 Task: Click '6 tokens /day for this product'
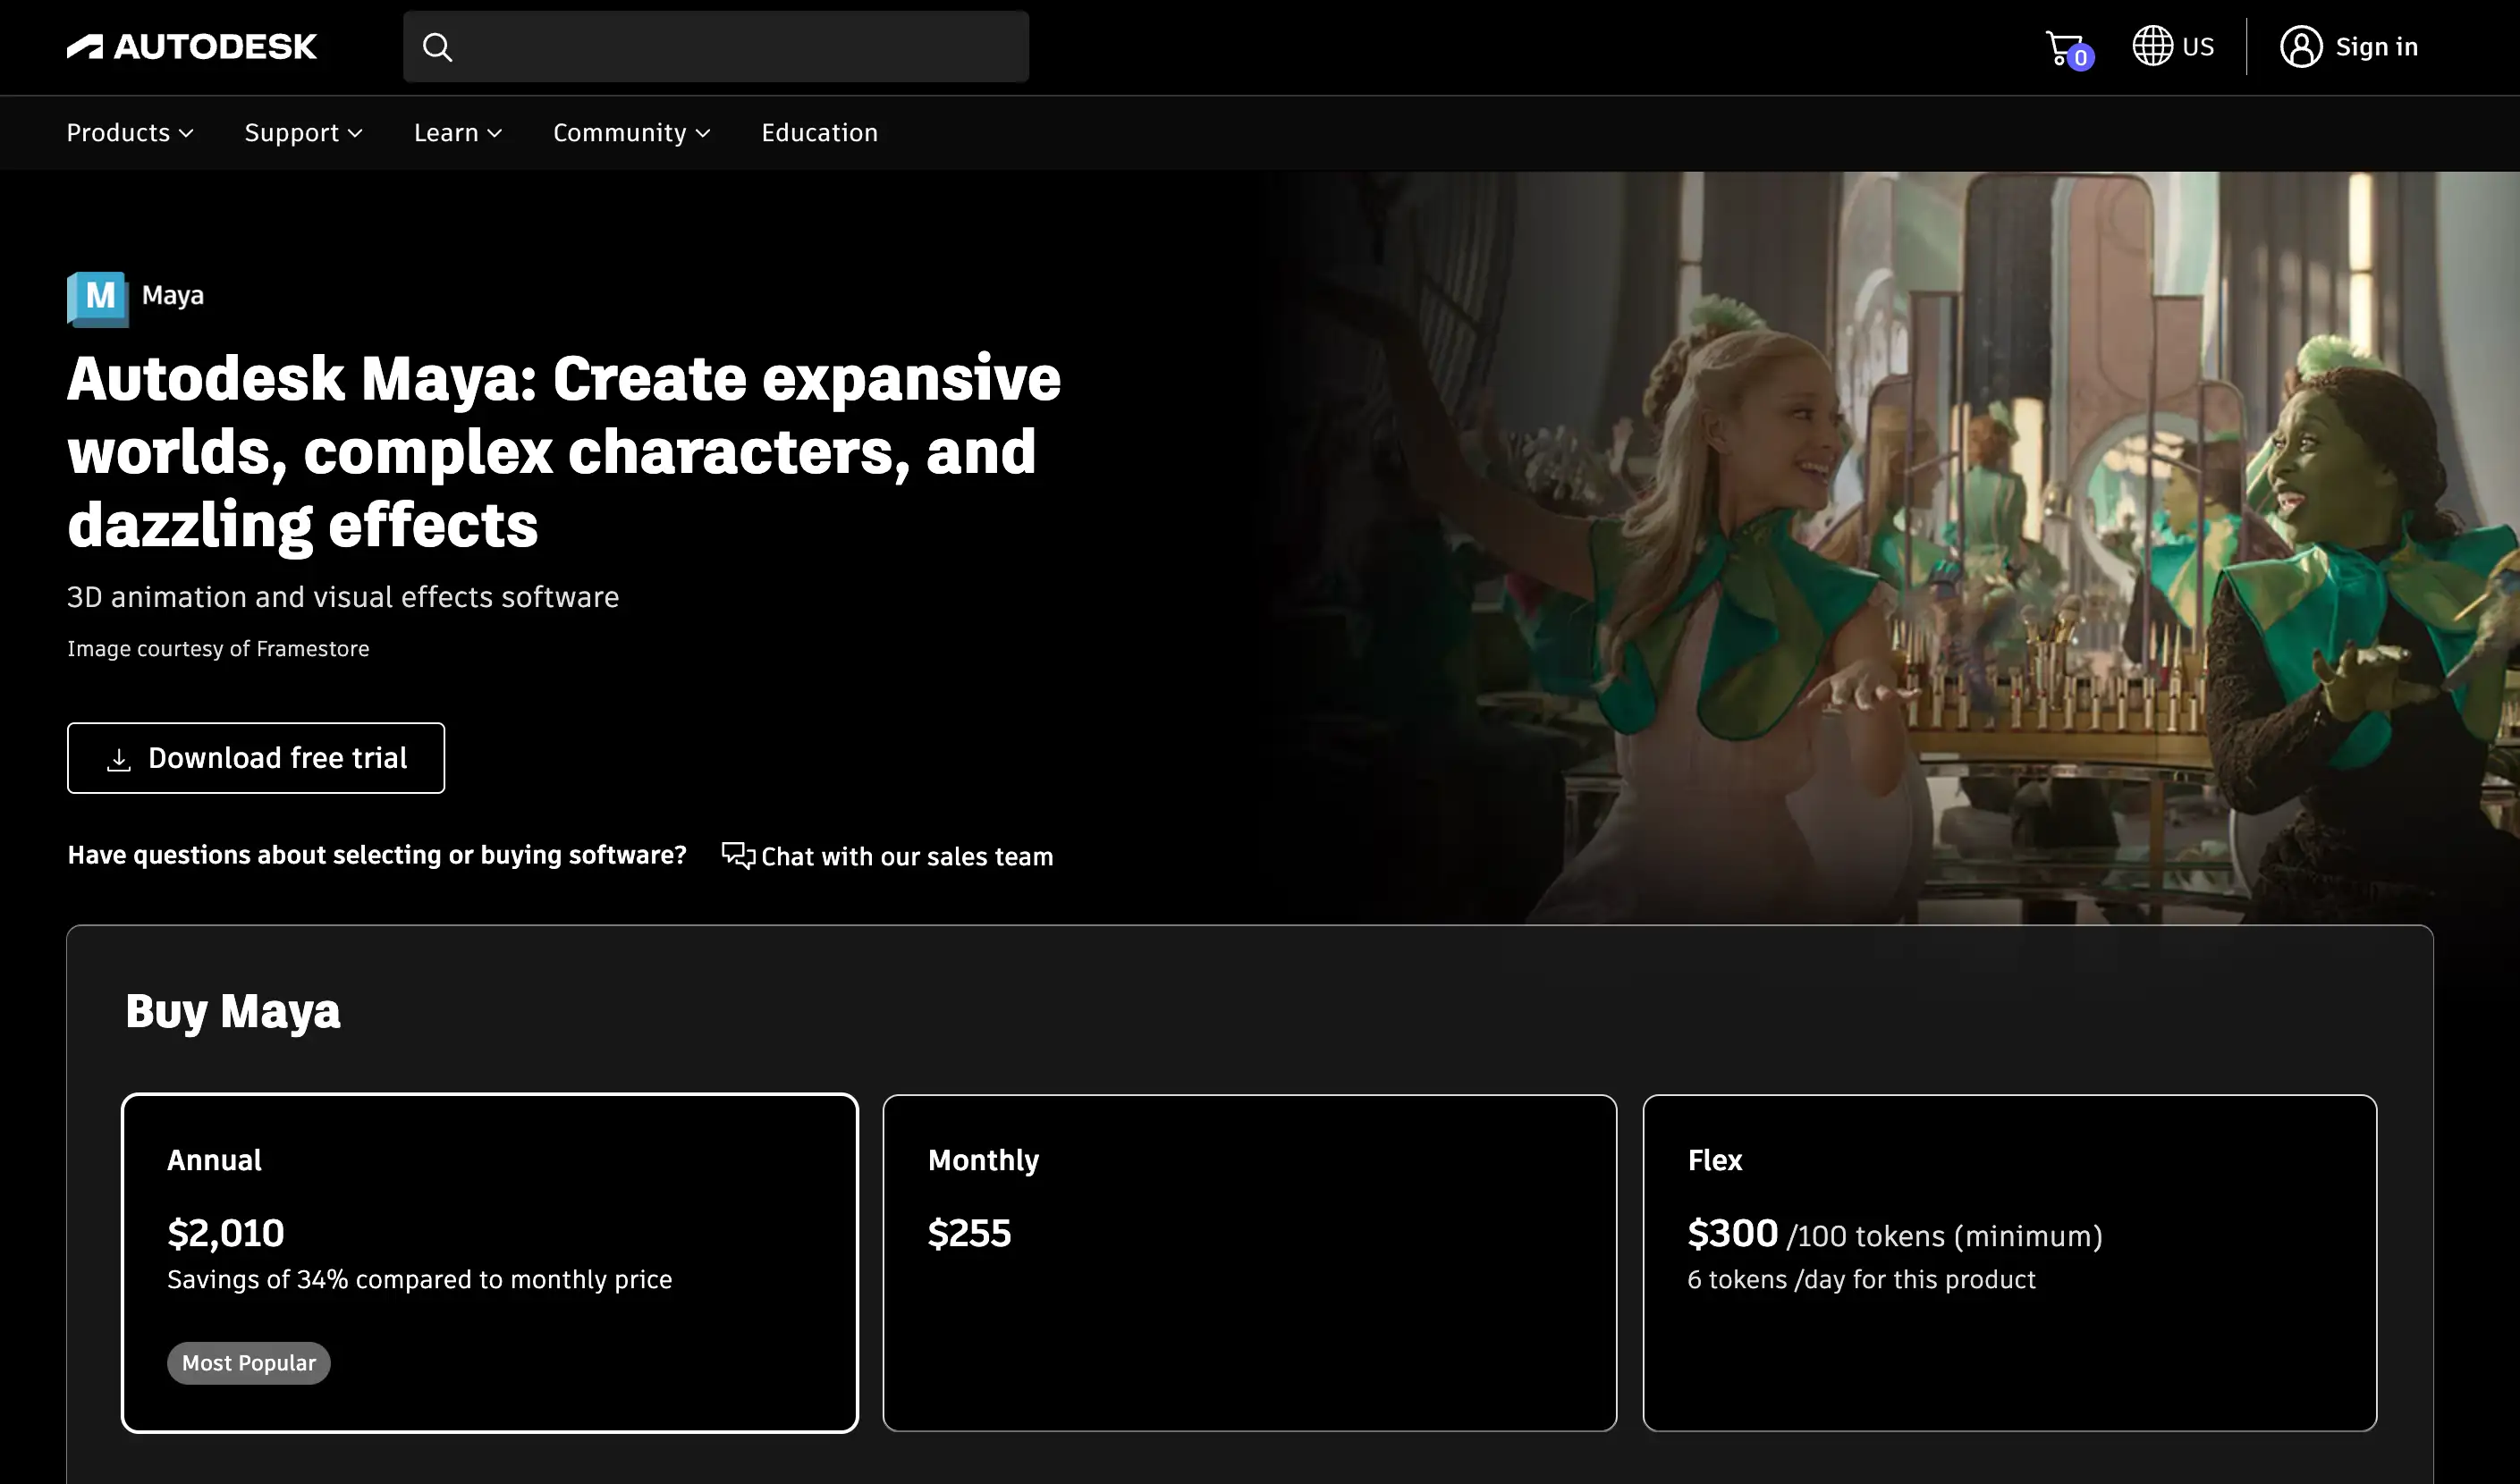pyautogui.click(x=1862, y=1280)
